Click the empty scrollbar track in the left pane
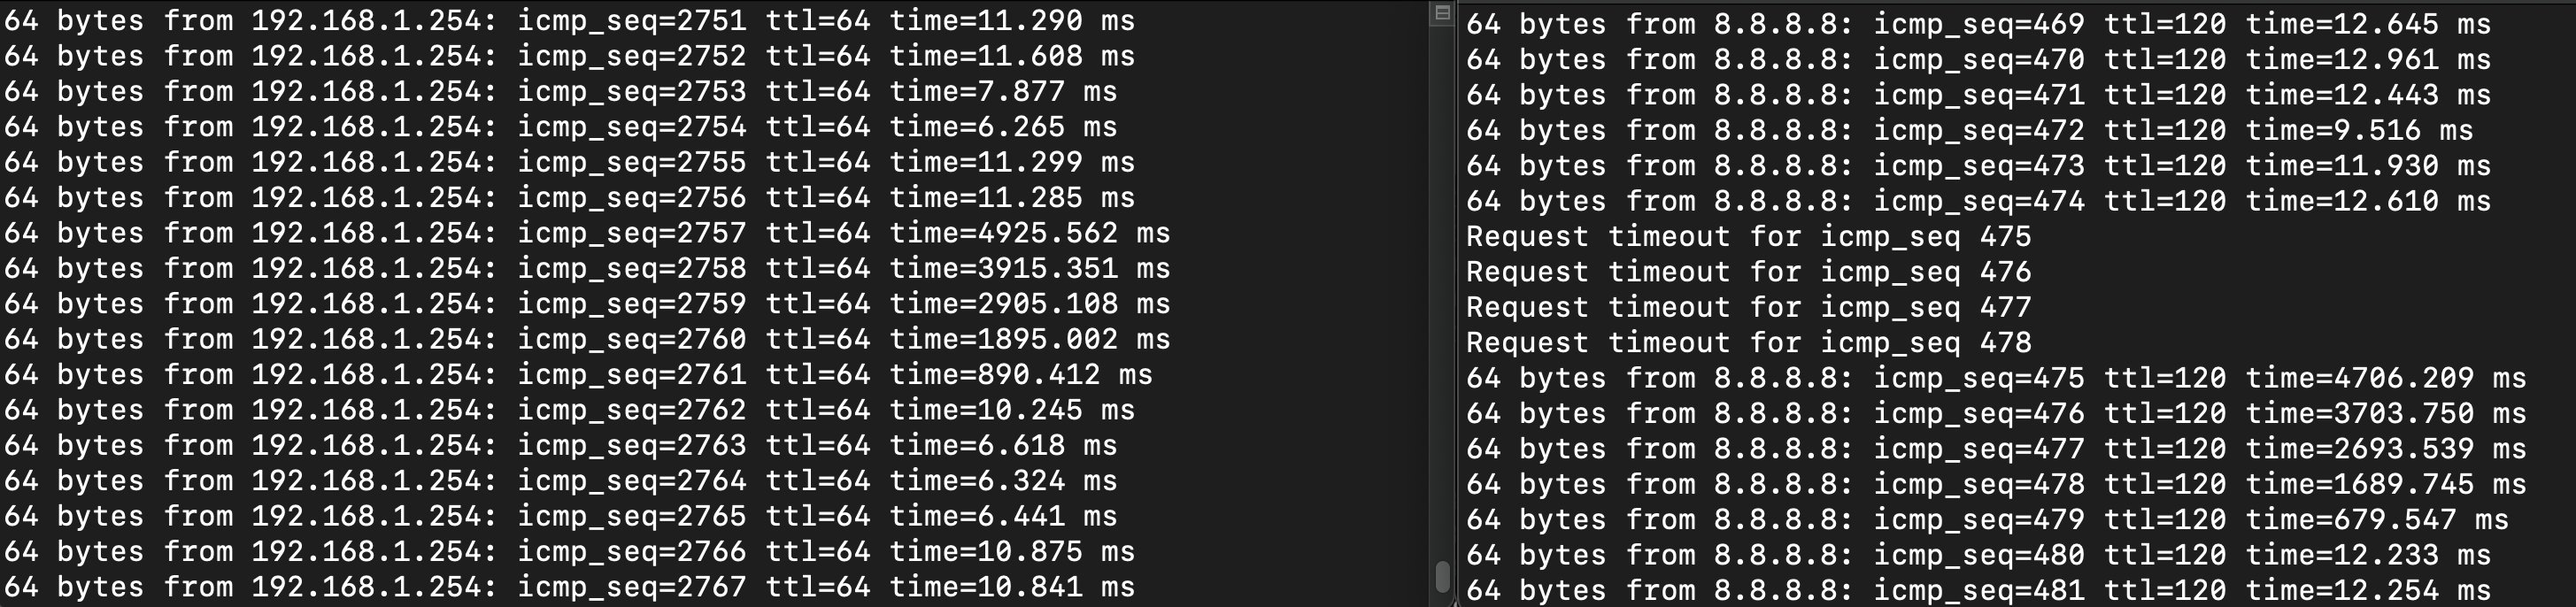This screenshot has width=2576, height=607. 1442,300
